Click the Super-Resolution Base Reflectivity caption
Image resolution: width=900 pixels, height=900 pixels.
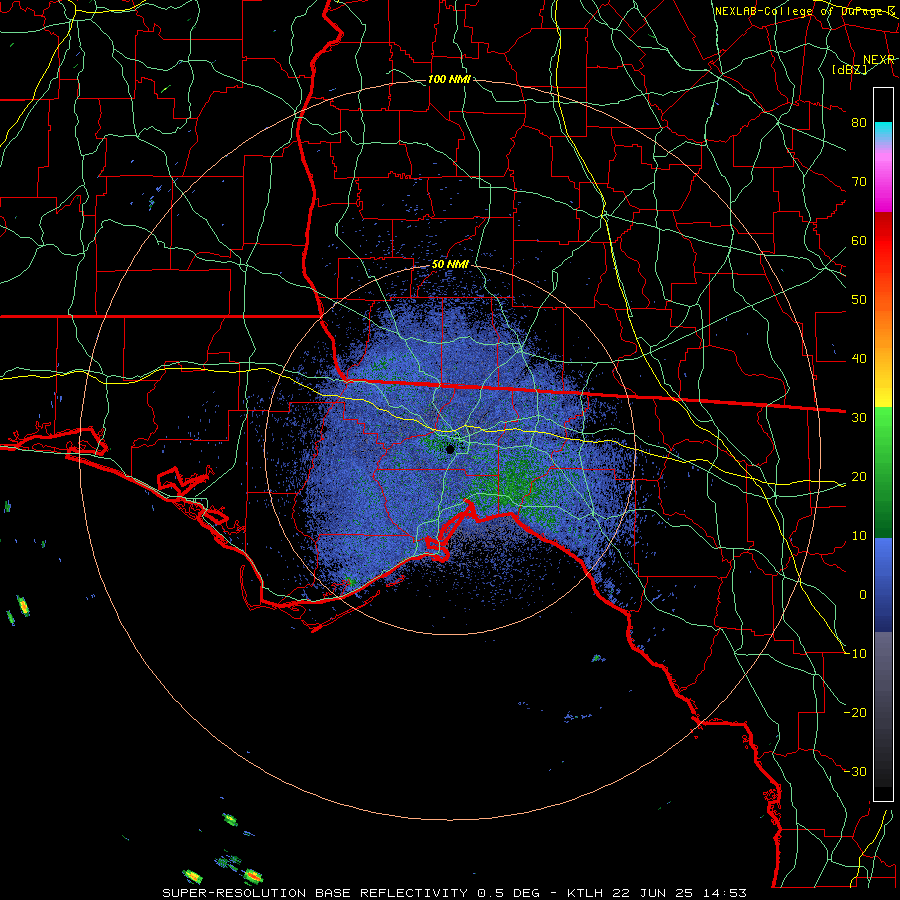point(454,893)
